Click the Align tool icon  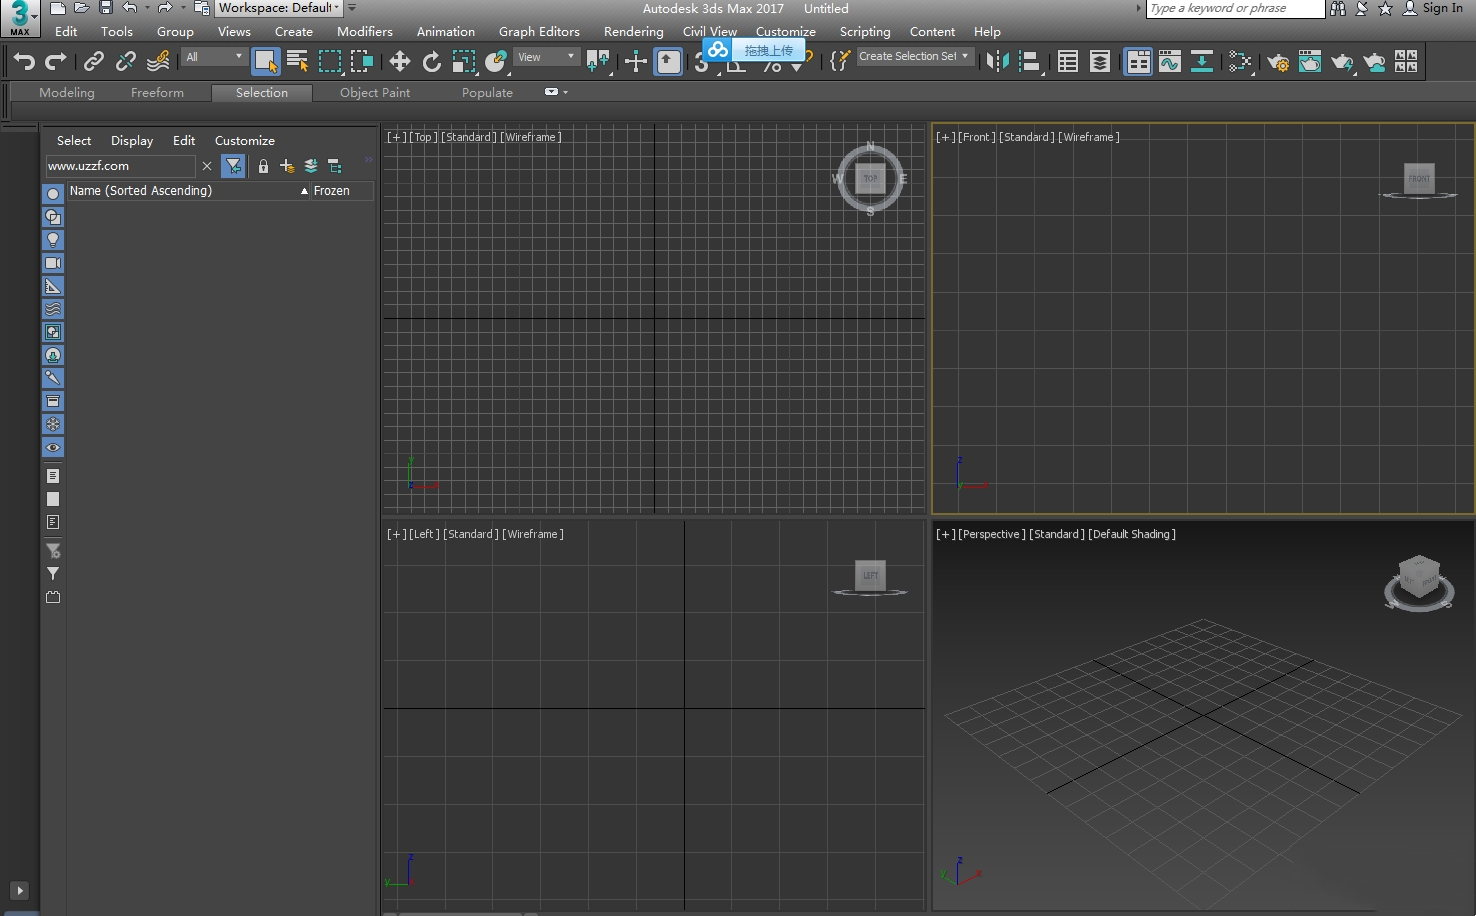(1030, 62)
